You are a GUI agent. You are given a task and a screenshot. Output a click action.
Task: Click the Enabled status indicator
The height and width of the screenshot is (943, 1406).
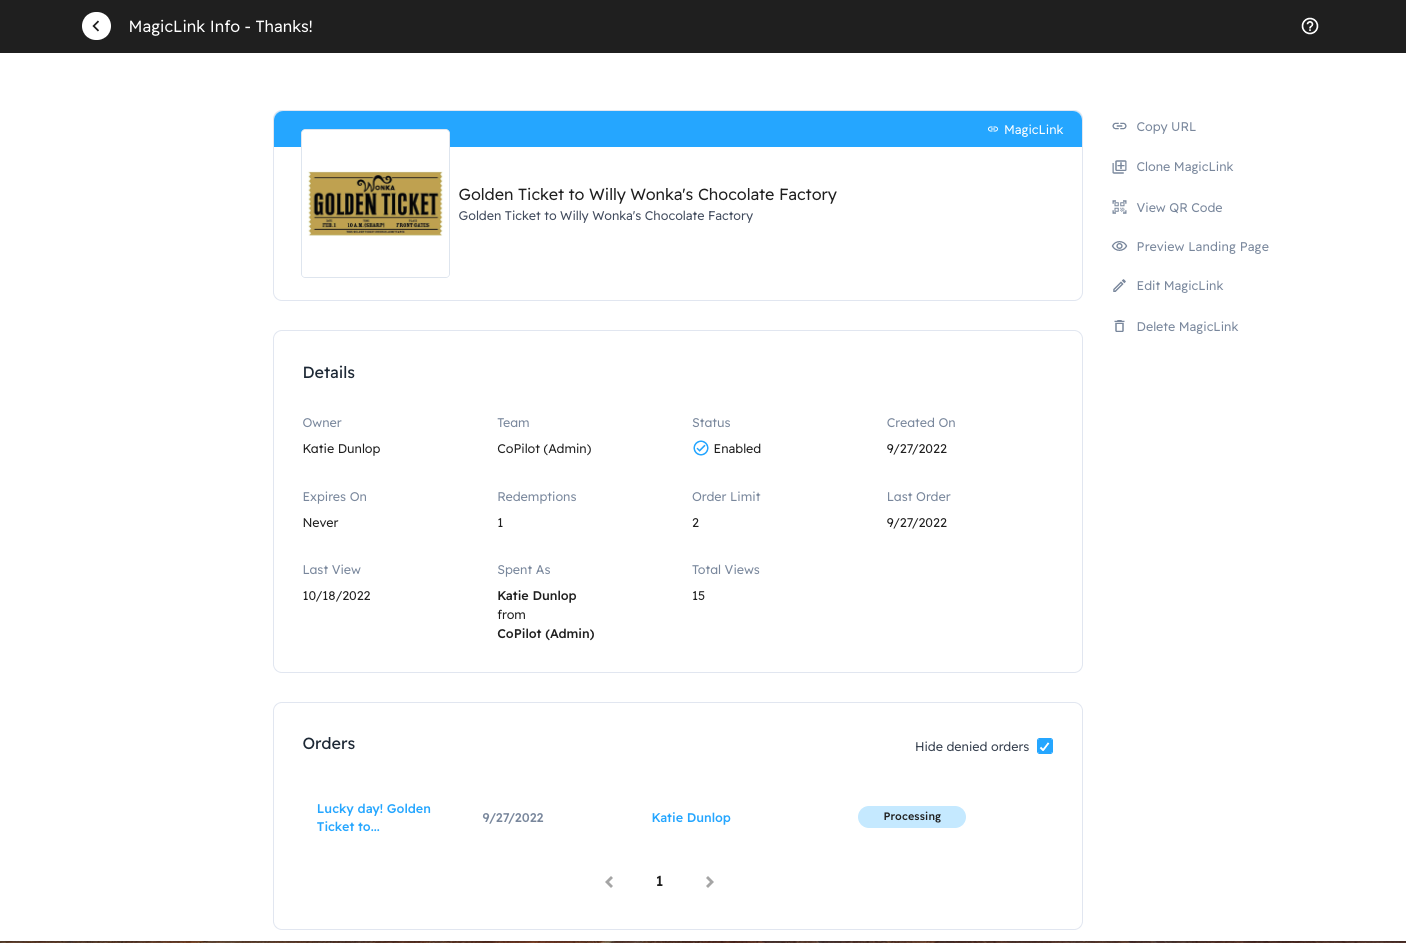tap(727, 448)
